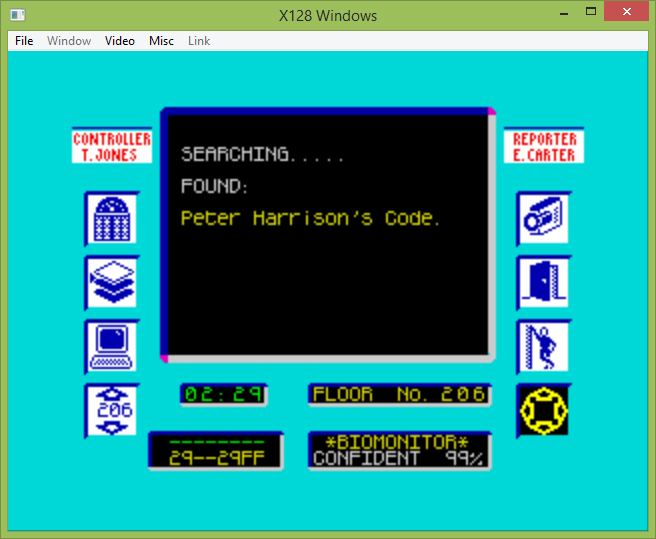The image size is (656, 539).
Task: Open the Video menu
Action: [x=120, y=41]
